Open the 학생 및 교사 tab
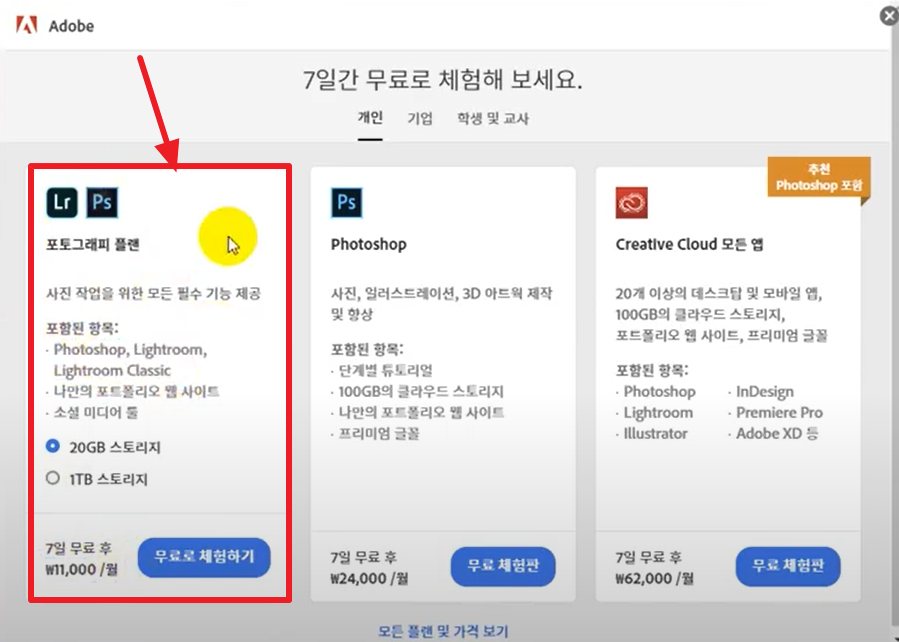 pos(493,119)
